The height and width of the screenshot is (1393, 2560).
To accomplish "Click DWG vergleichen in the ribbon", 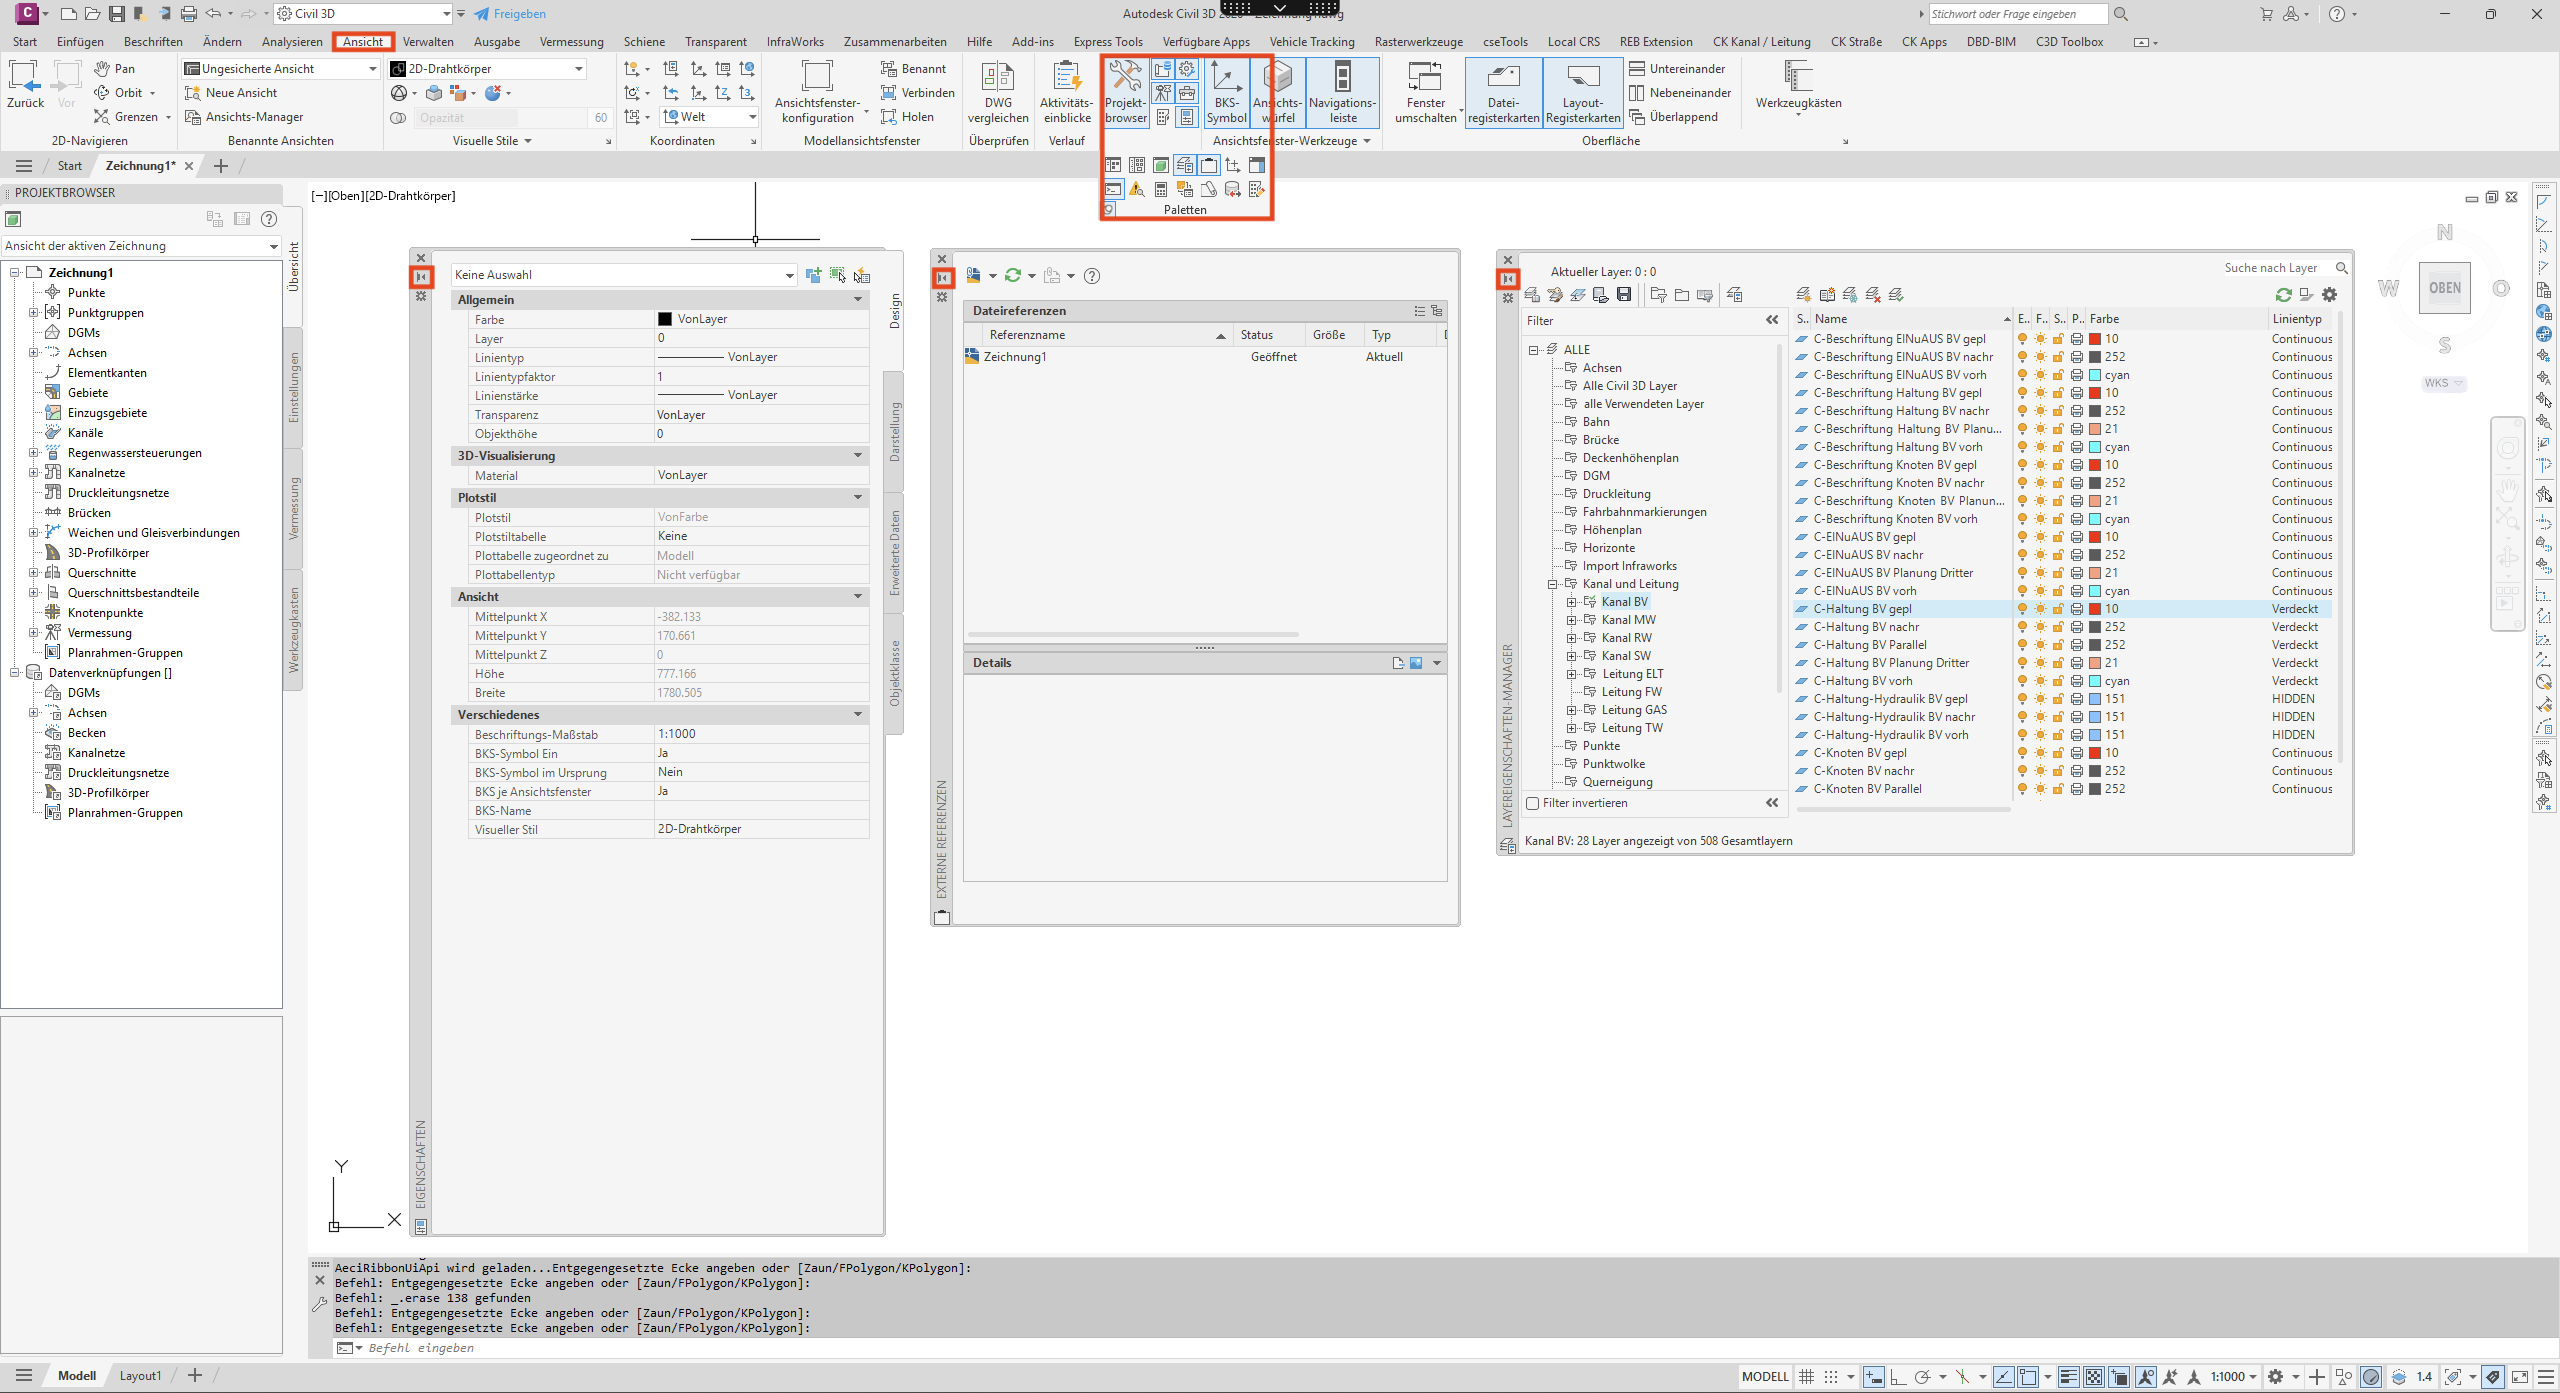I will pos(998,92).
